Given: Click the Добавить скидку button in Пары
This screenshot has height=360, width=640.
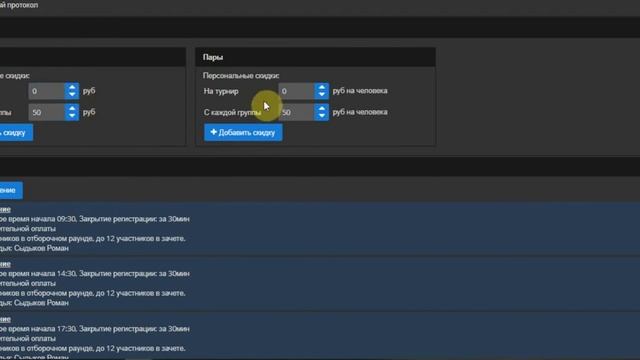Looking at the screenshot, I should [243, 133].
